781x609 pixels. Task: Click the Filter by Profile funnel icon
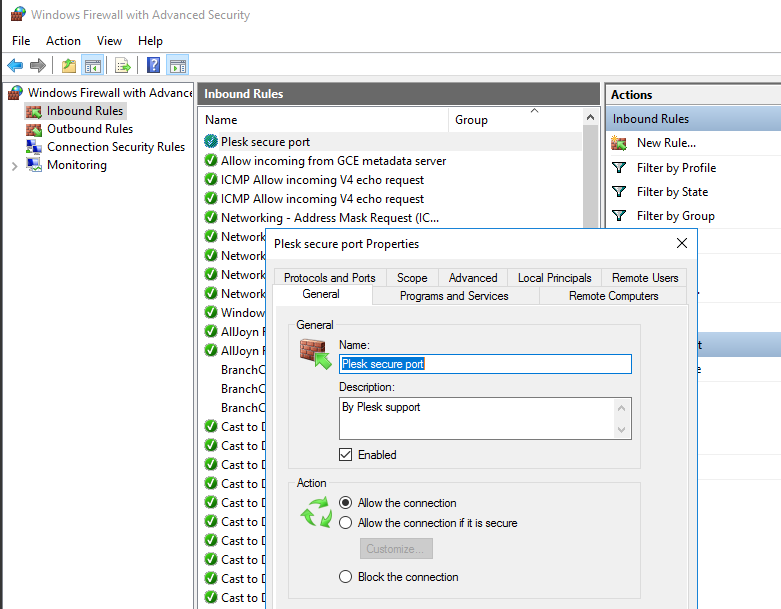coord(619,168)
